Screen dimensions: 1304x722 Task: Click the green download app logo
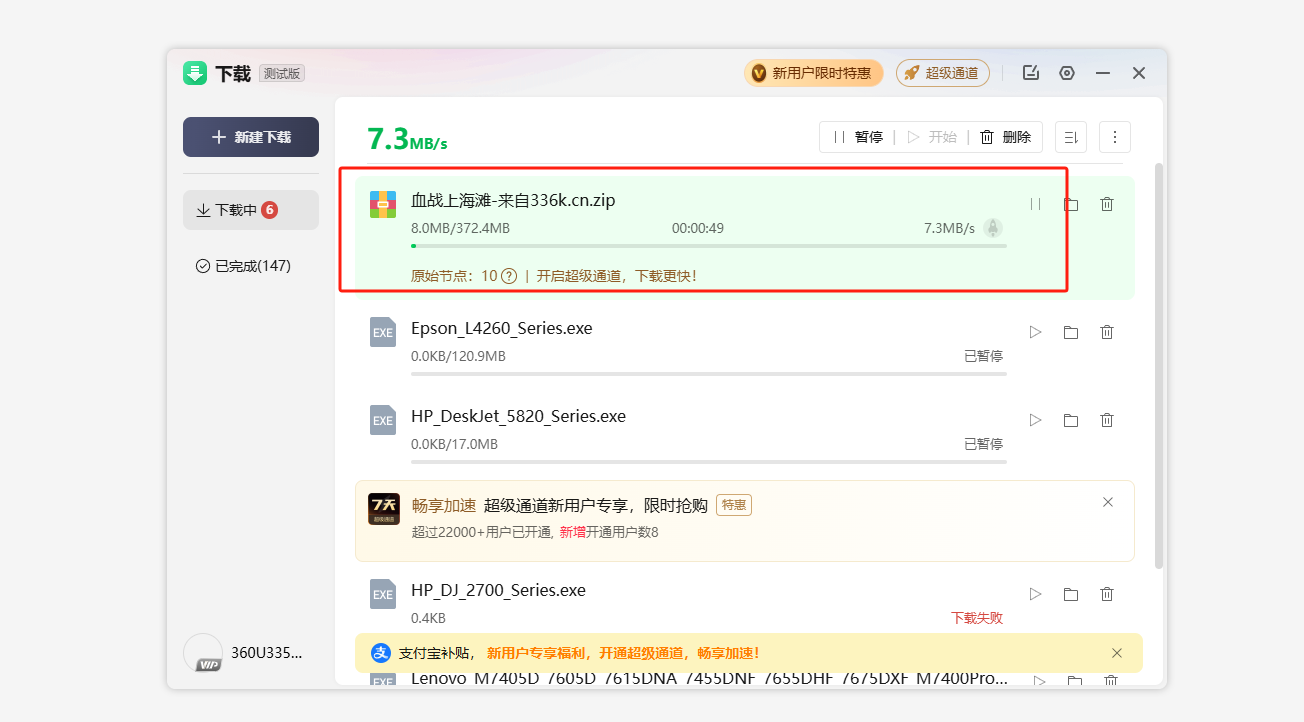194,73
